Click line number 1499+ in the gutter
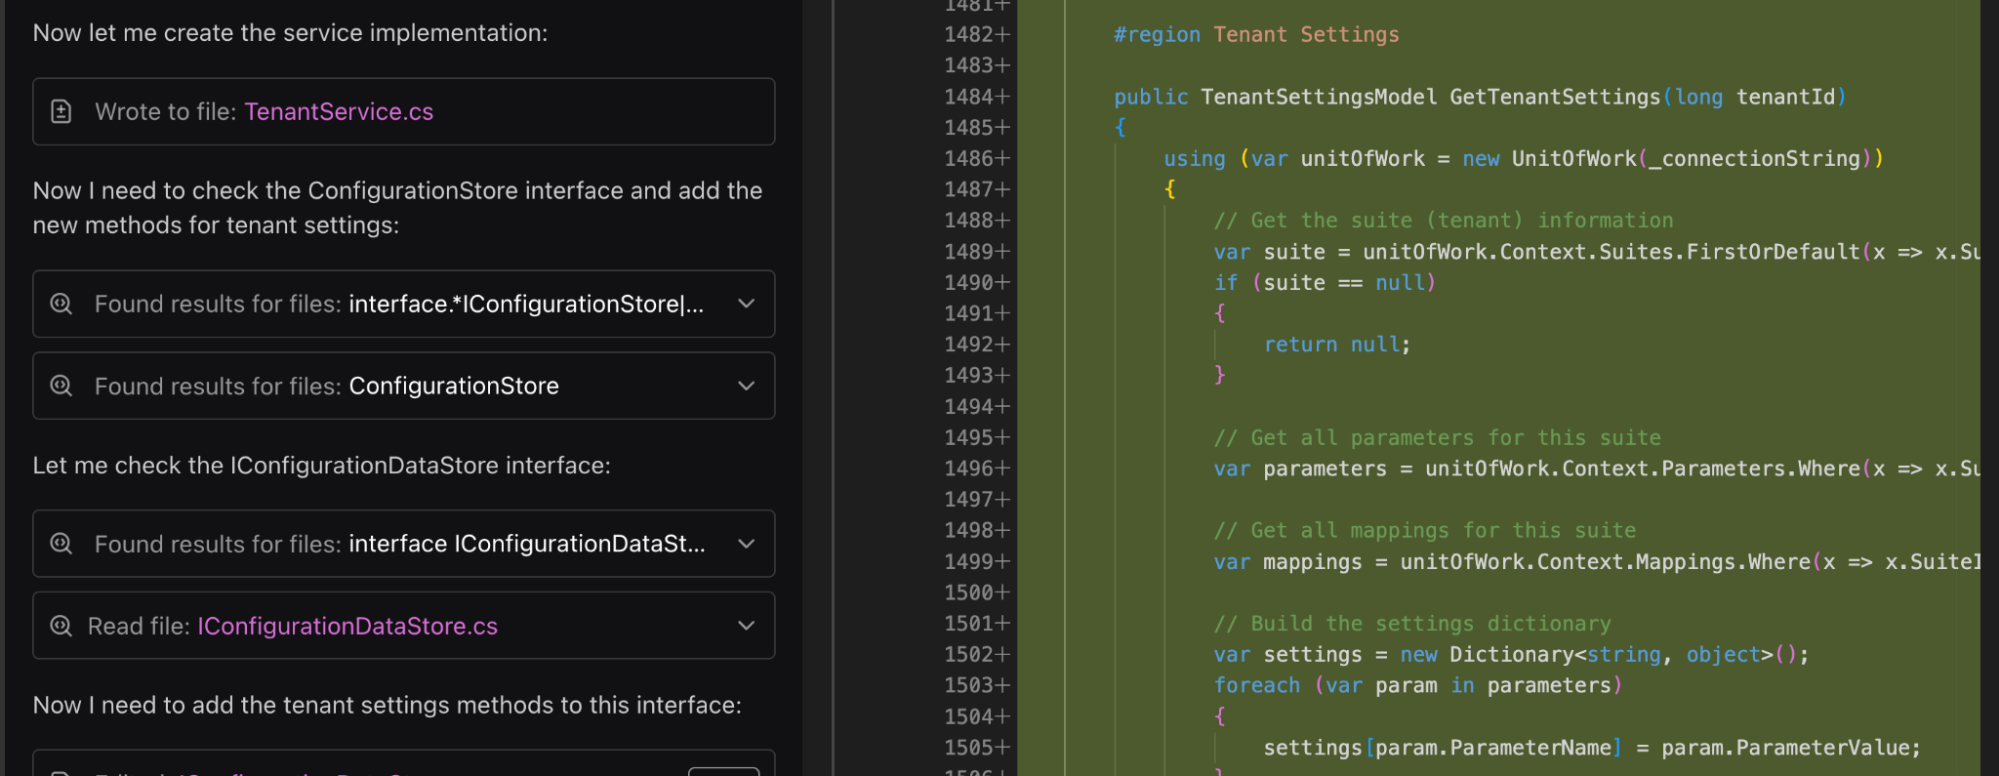The image size is (1999, 776). (977, 562)
